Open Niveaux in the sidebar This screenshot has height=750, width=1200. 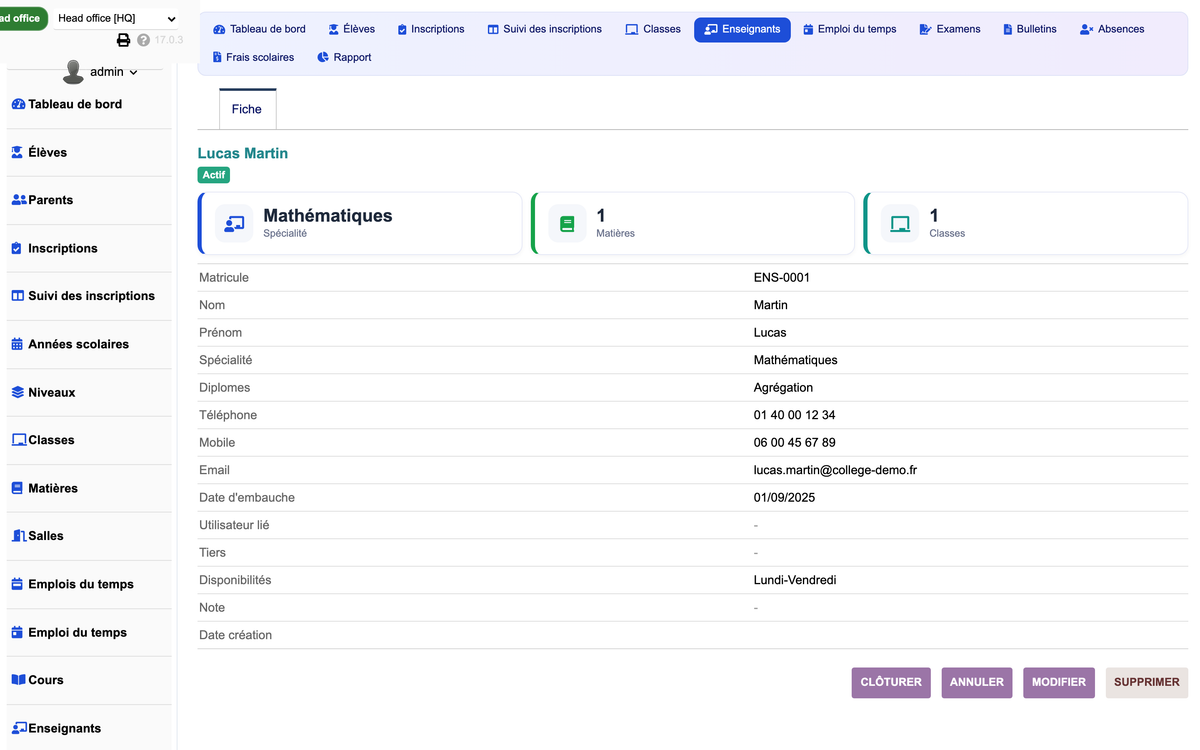tap(51, 392)
